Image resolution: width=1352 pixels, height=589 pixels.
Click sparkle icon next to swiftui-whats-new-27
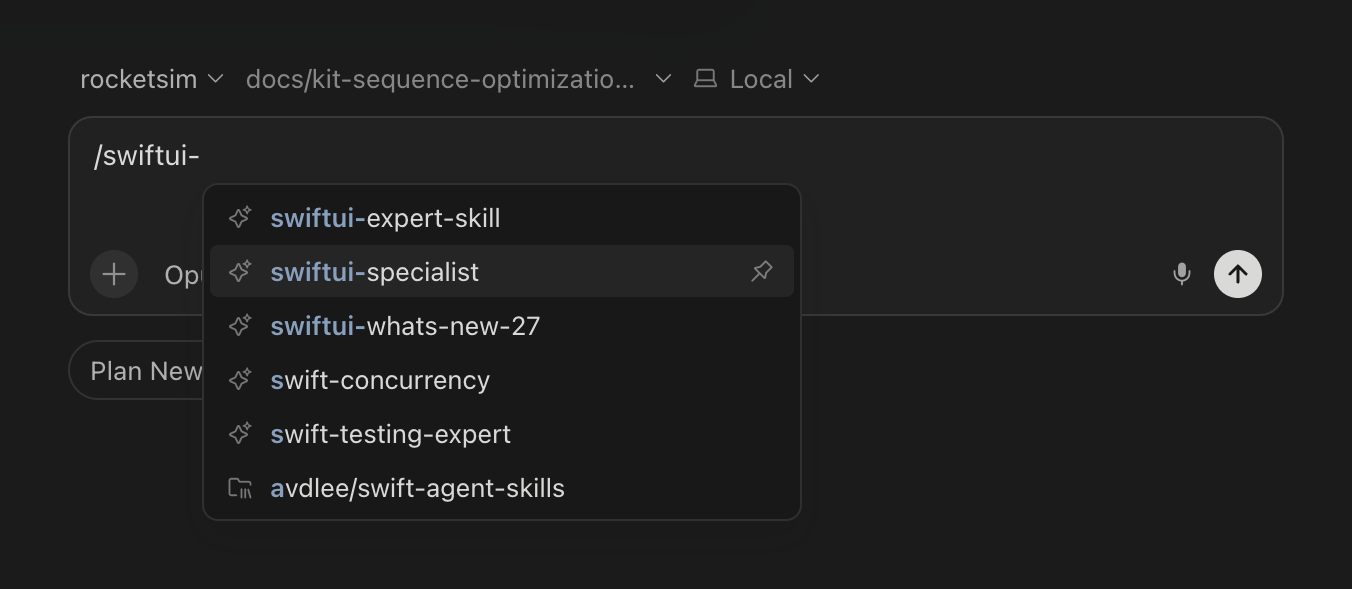click(x=240, y=325)
